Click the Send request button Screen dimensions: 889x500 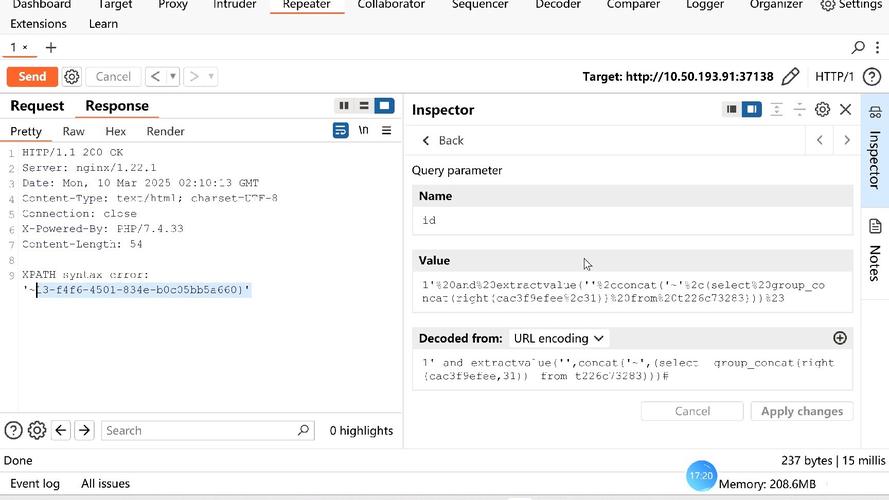pyautogui.click(x=32, y=77)
